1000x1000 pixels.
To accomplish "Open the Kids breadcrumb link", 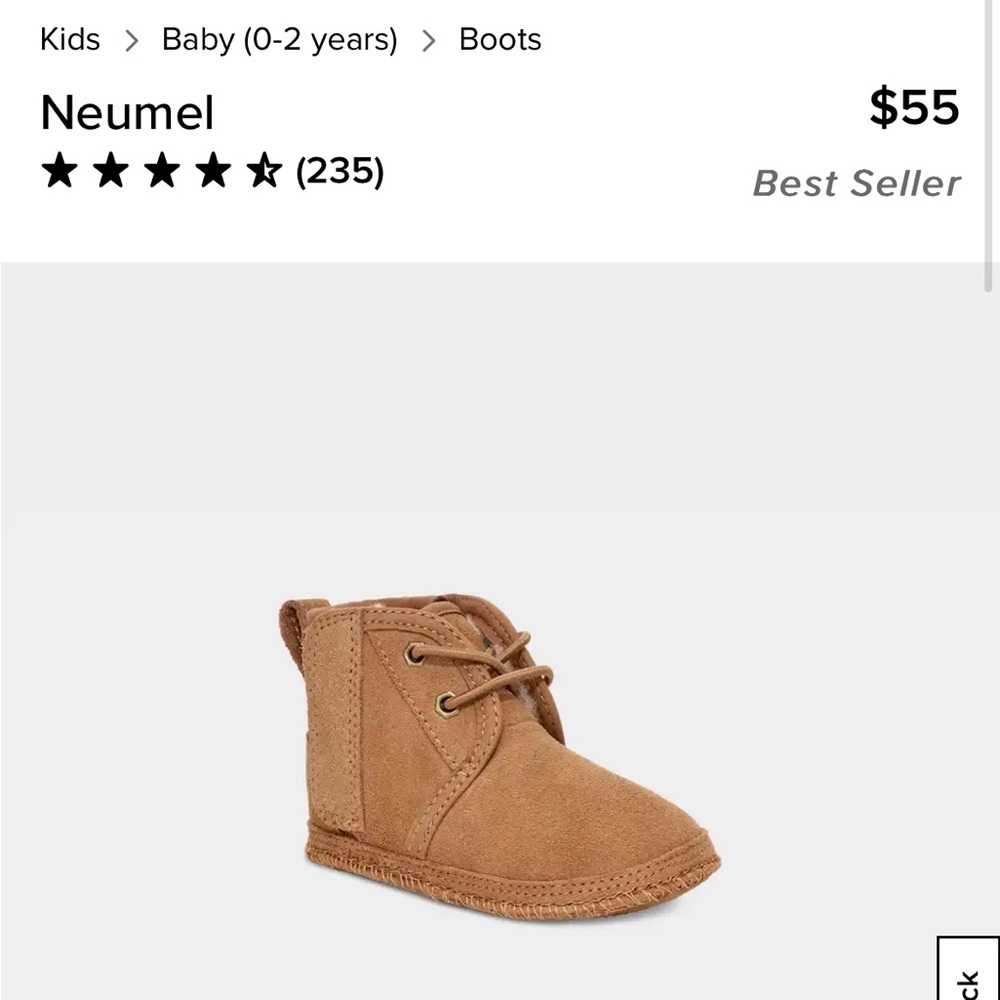I will [69, 40].
